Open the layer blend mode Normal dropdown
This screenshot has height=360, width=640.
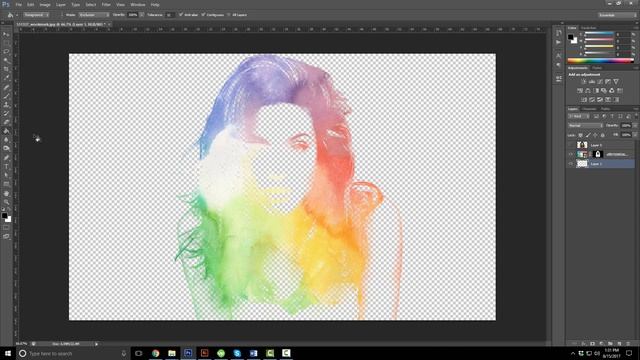585,126
